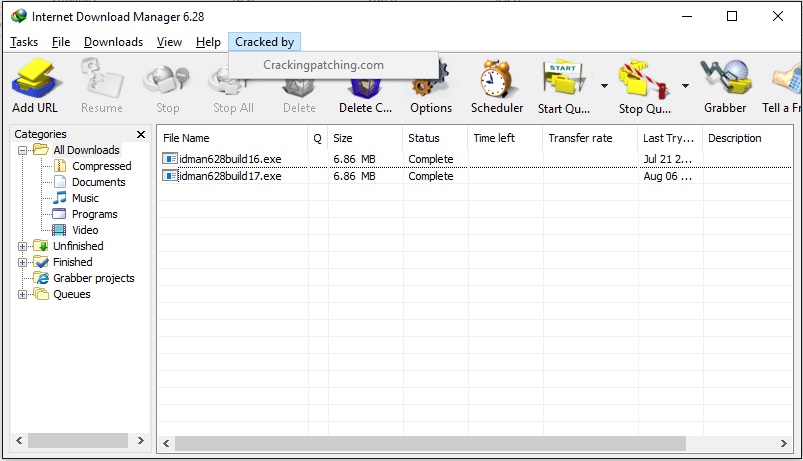803x461 pixels.
Task: Click the idman628build17.exe file icon
Action: (170, 176)
